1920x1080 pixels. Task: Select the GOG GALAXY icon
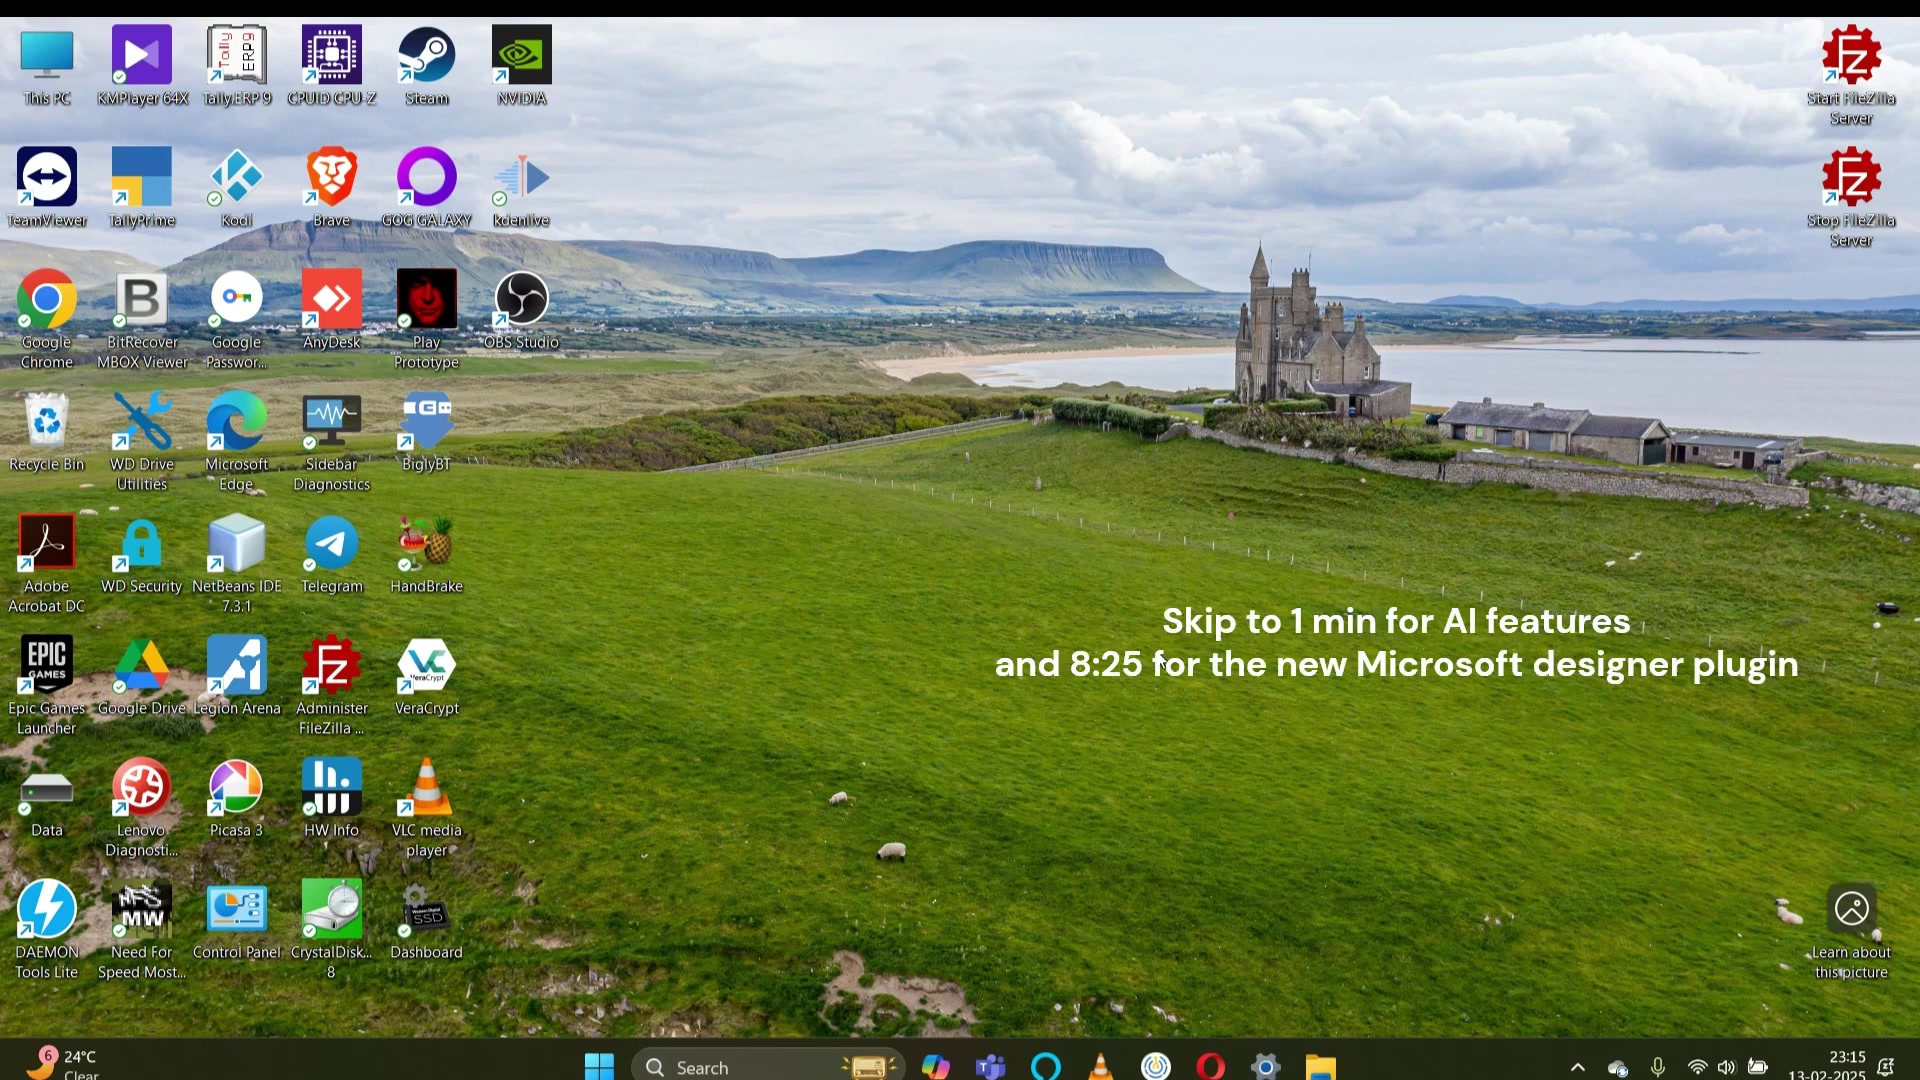tap(427, 188)
